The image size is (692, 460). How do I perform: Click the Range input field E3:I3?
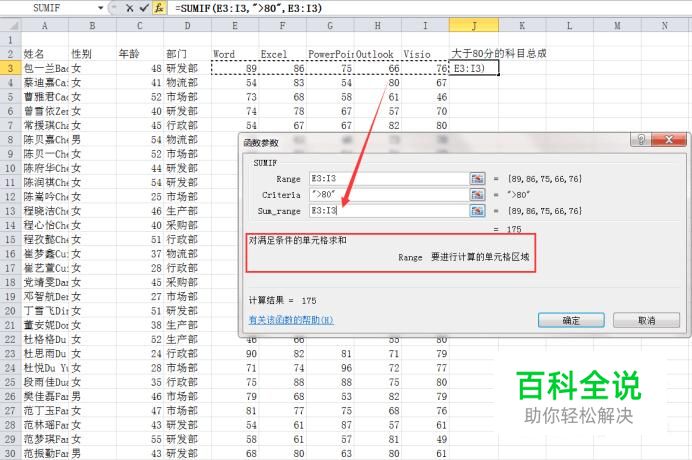389,178
